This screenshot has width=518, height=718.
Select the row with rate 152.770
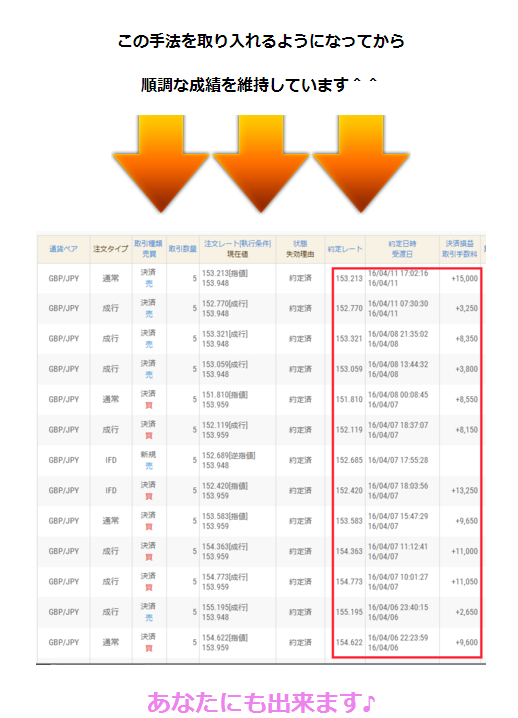(261, 309)
